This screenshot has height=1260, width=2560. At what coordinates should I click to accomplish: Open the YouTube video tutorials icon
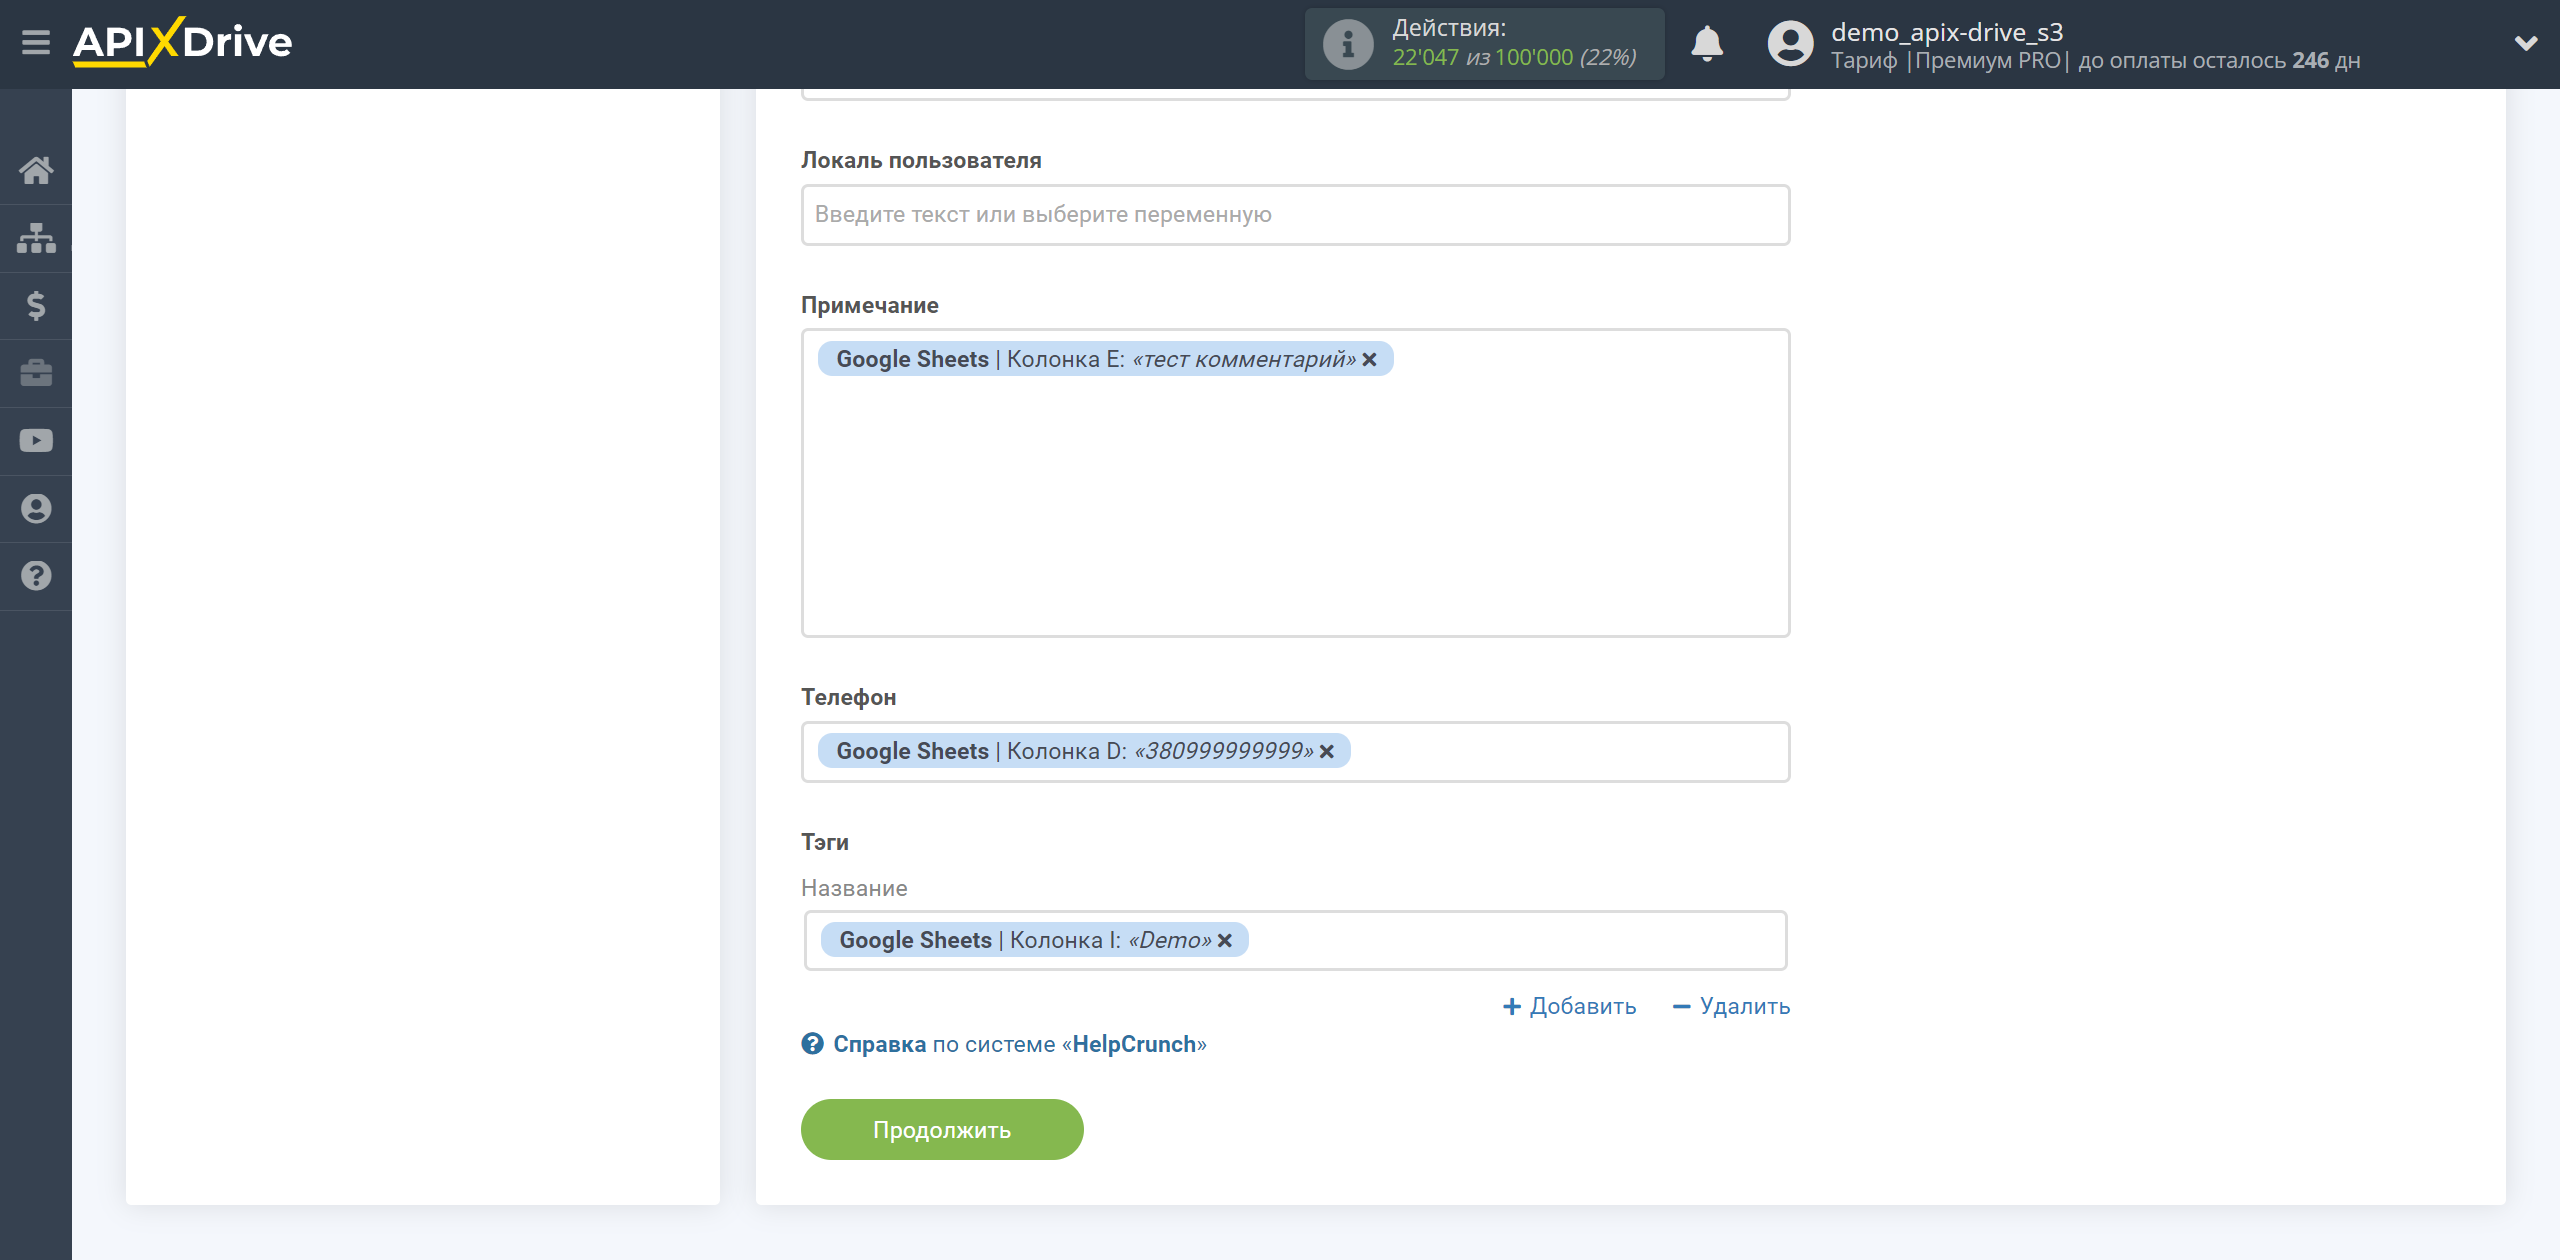click(x=36, y=441)
